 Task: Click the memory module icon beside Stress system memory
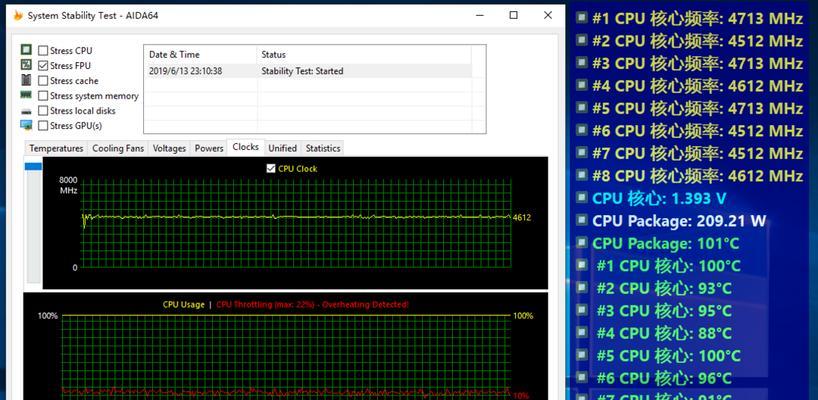click(26, 95)
